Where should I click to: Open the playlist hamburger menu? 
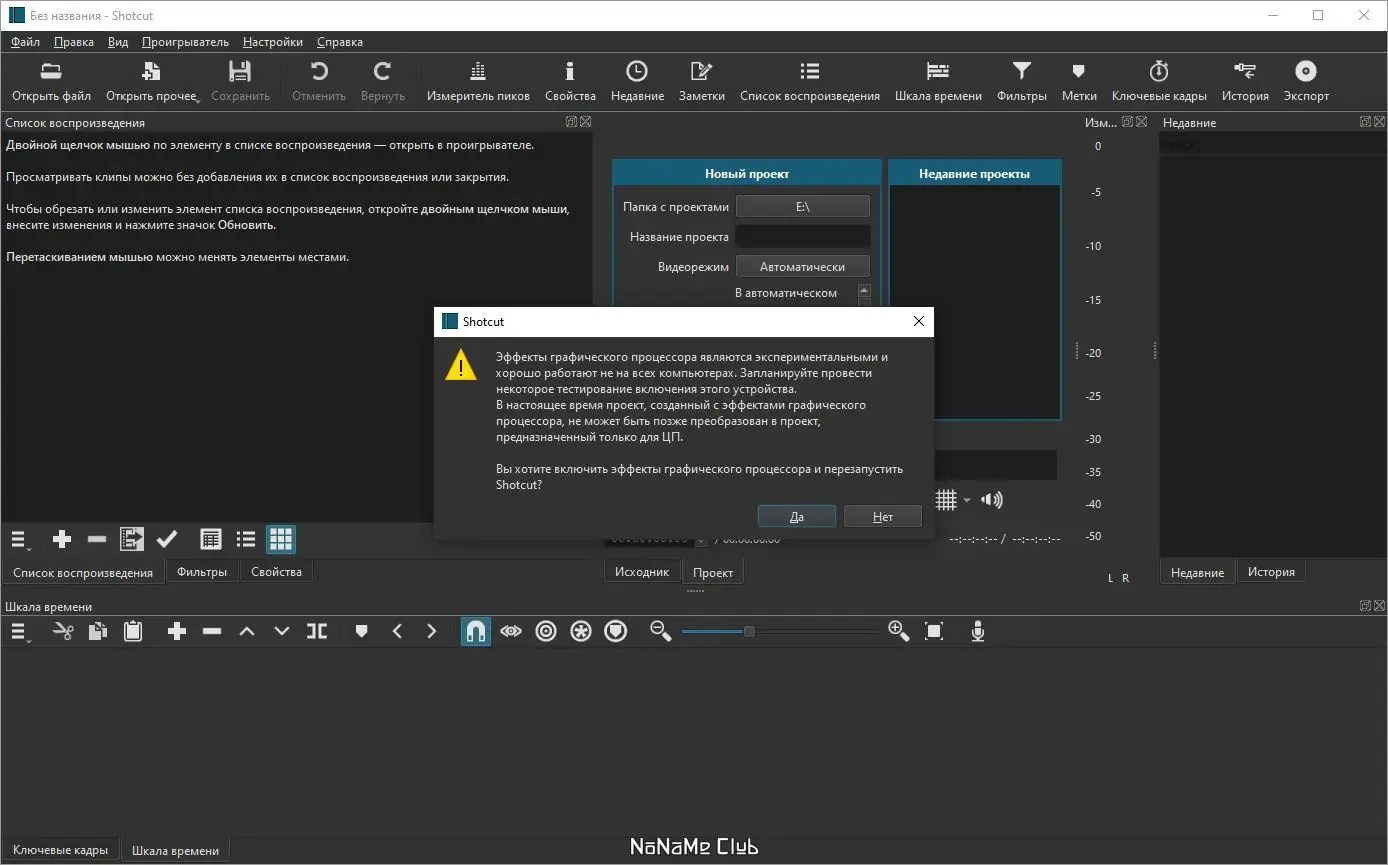tap(20, 540)
